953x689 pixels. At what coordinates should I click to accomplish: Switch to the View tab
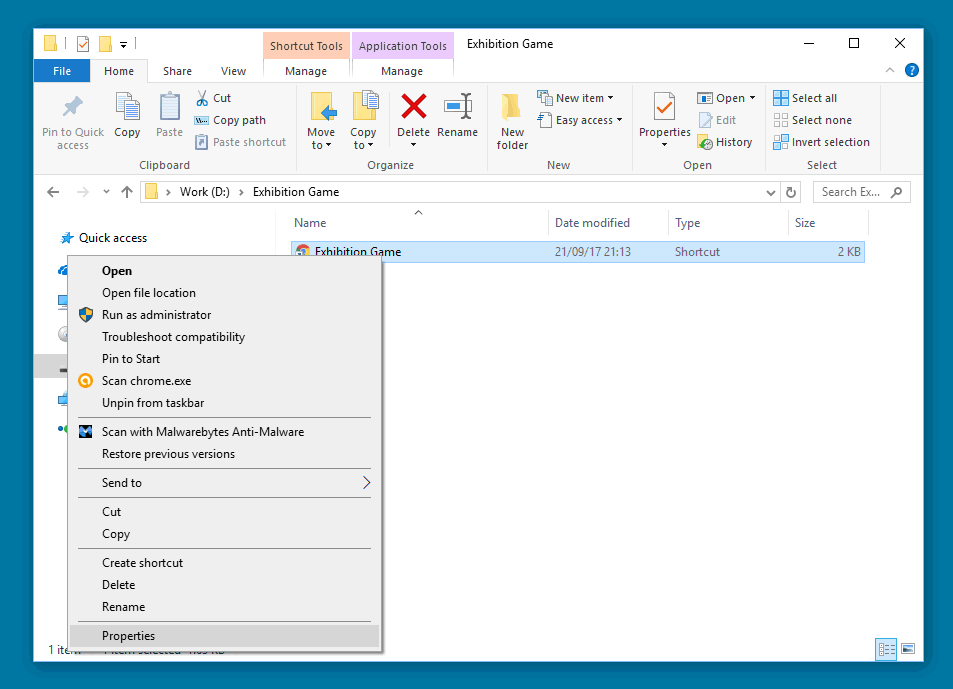pyautogui.click(x=233, y=71)
